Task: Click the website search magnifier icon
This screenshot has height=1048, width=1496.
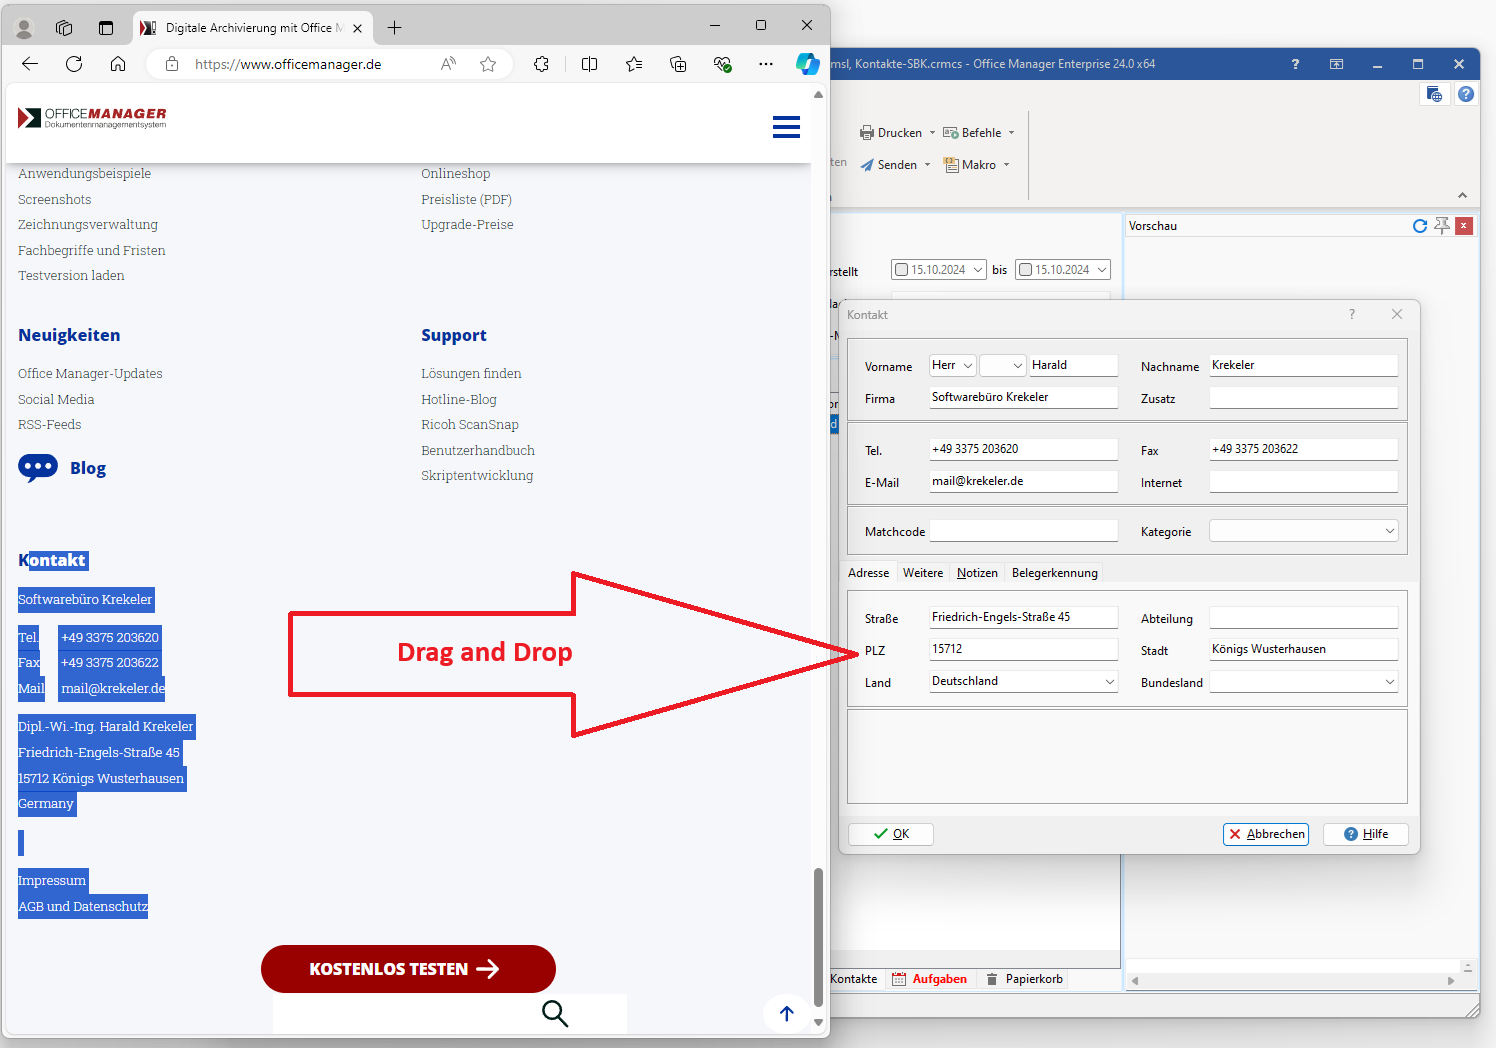Action: click(x=555, y=1013)
